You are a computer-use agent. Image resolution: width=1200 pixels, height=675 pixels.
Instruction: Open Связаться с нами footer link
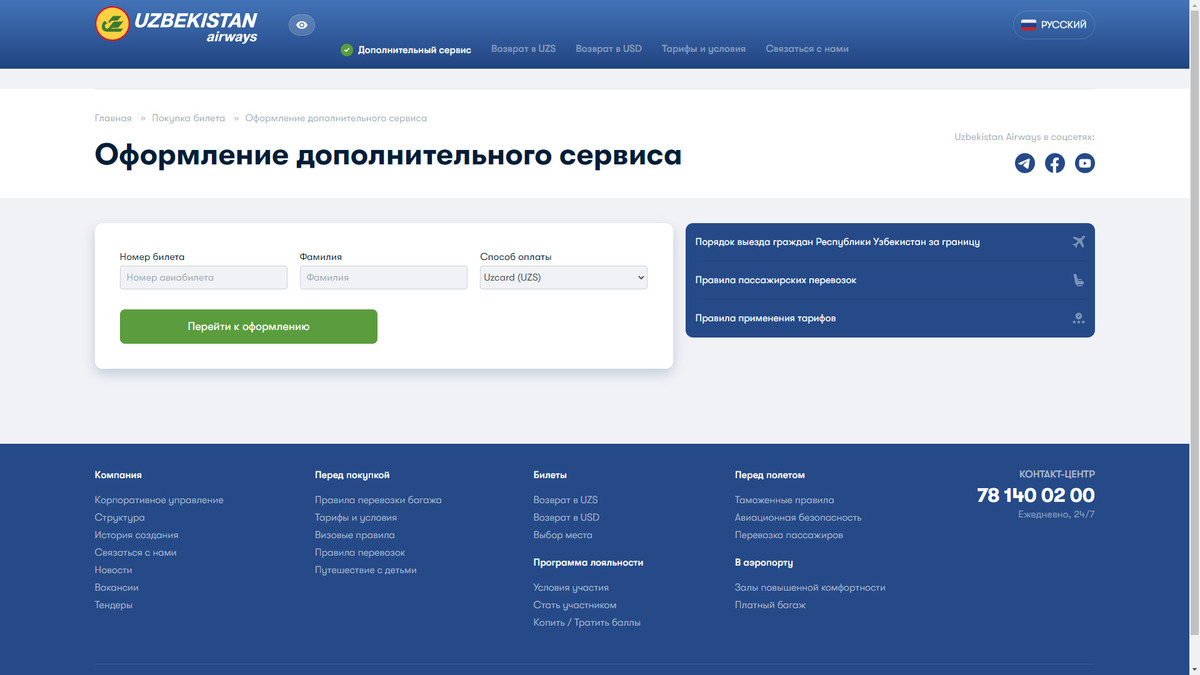click(136, 553)
